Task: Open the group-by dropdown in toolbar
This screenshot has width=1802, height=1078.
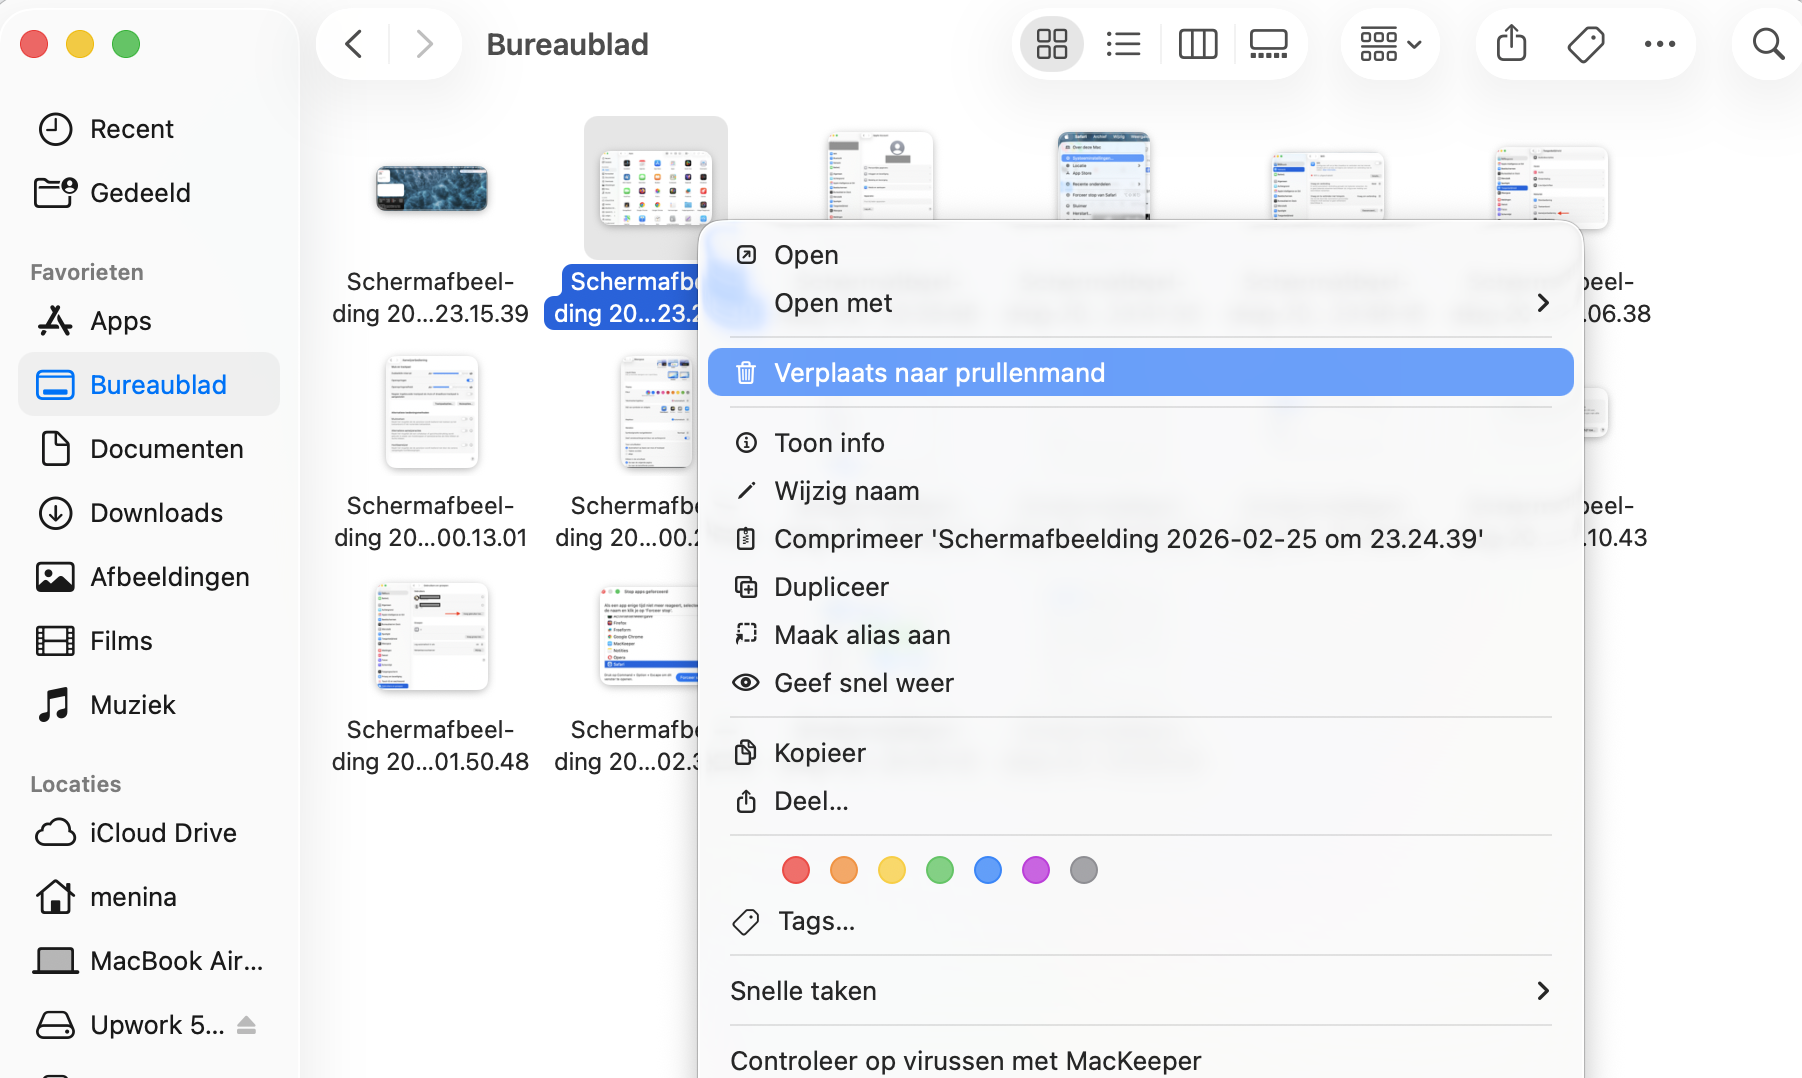Action: click(x=1389, y=44)
